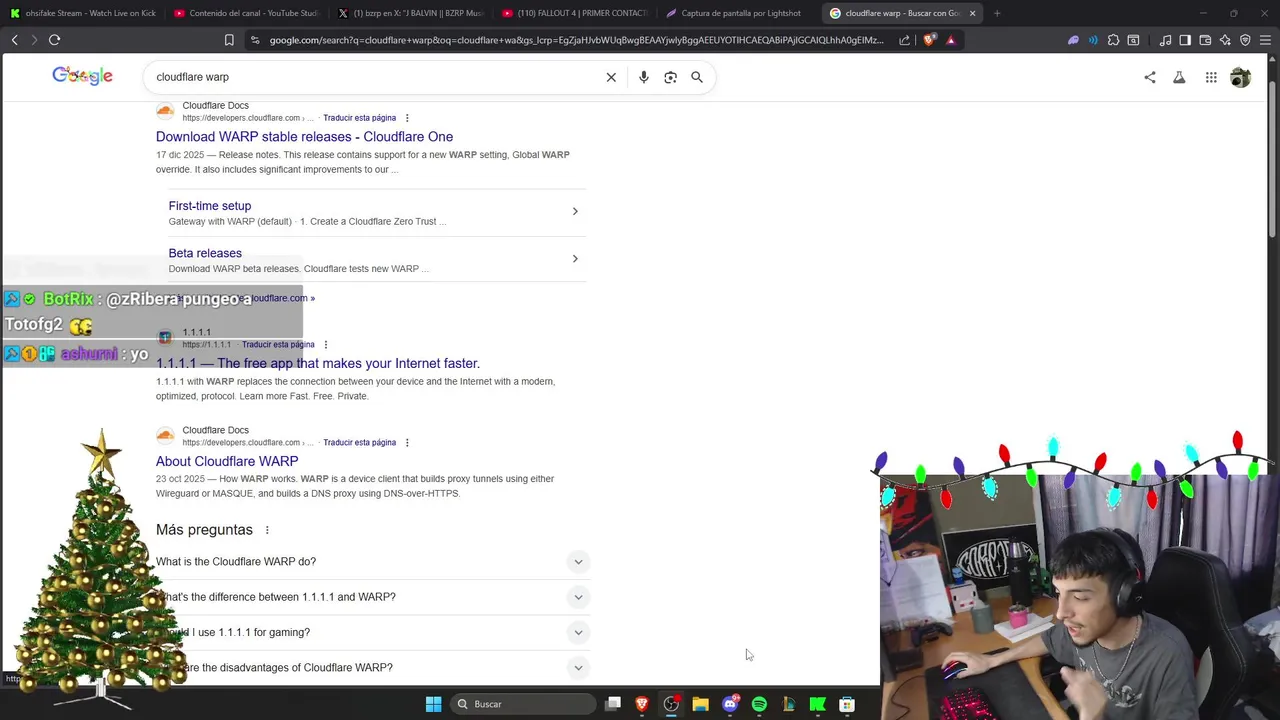Screen dimensions: 1280x720
Task: Open Brave VPN shield icon
Action: [x=1245, y=40]
